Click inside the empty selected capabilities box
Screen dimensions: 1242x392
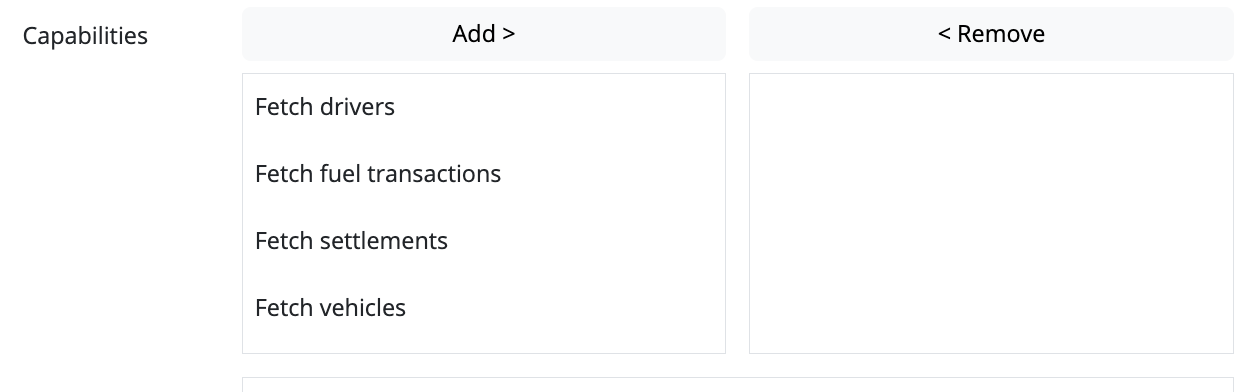[x=991, y=213]
